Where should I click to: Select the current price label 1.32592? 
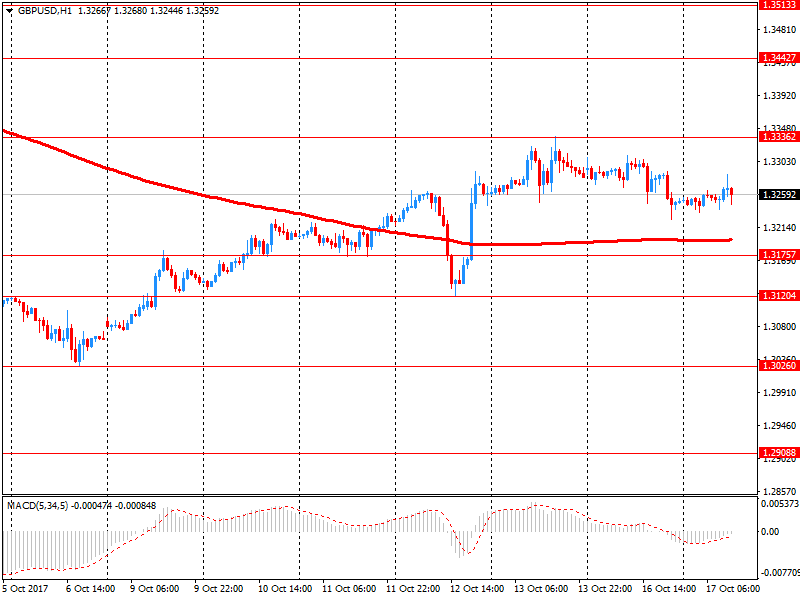coord(779,195)
